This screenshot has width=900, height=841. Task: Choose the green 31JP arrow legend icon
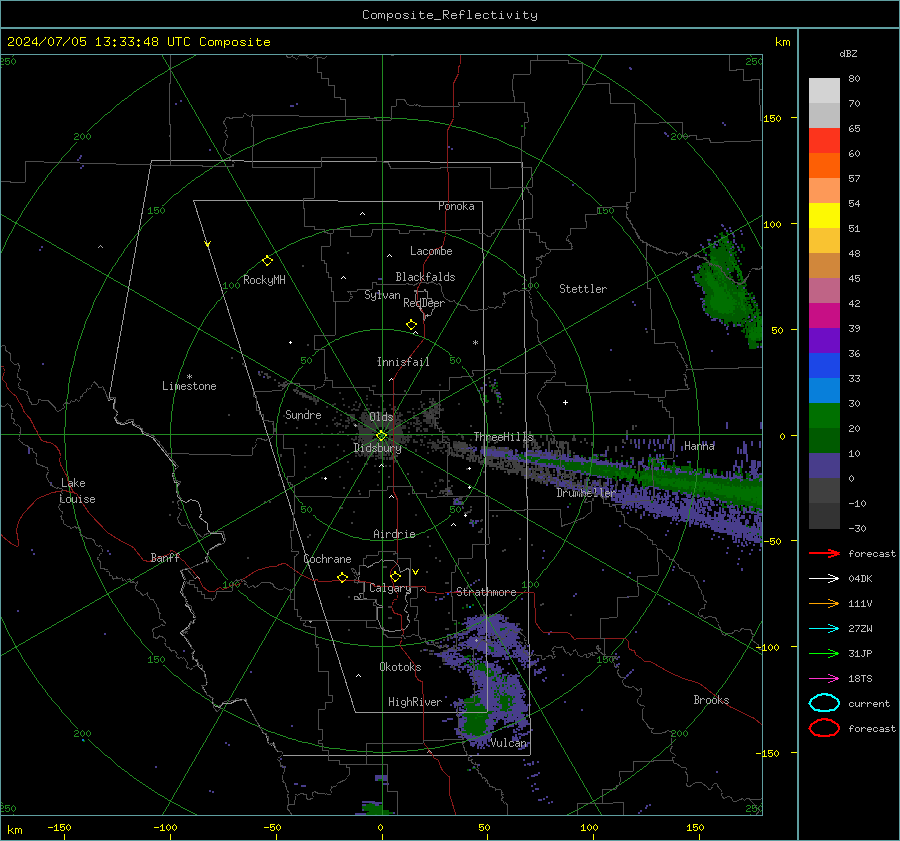[x=824, y=653]
